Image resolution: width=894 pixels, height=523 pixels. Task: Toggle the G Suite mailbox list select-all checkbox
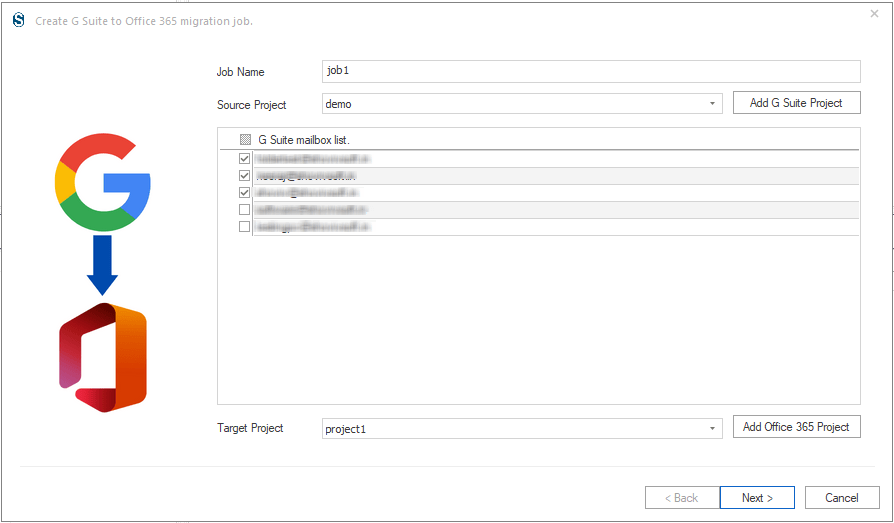245,139
